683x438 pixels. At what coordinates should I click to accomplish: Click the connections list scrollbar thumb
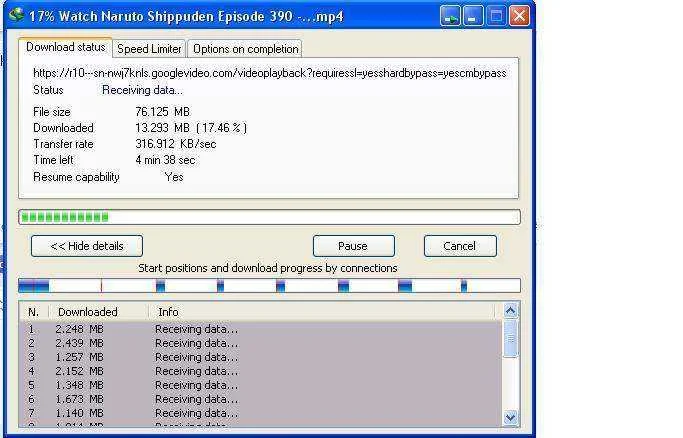coord(511,338)
